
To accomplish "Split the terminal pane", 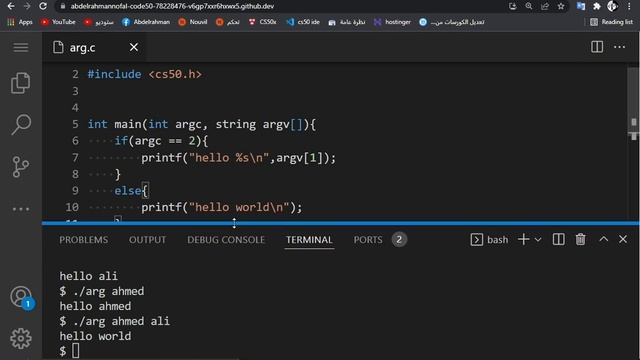I will (x=558, y=240).
